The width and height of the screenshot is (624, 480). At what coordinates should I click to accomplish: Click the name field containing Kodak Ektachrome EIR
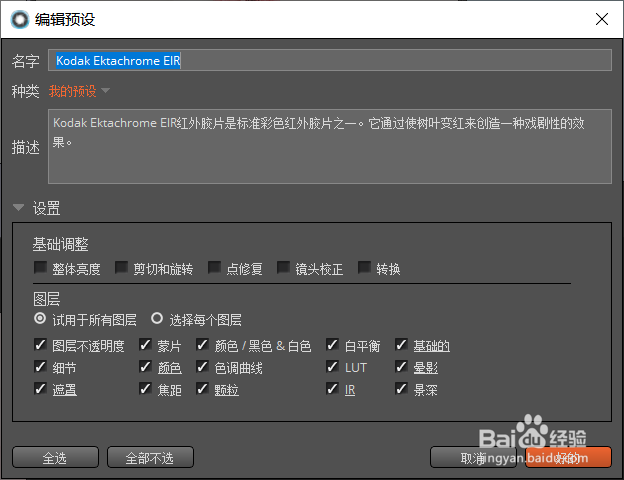tap(330, 60)
